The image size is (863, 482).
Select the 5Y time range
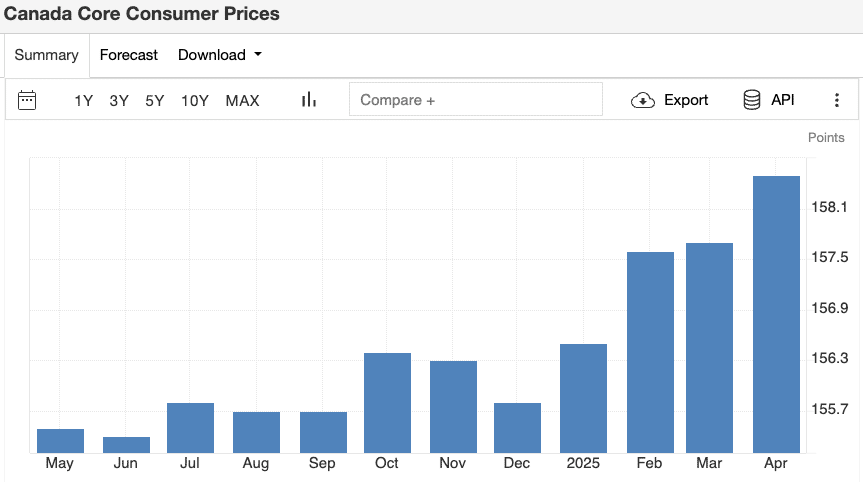tap(155, 101)
